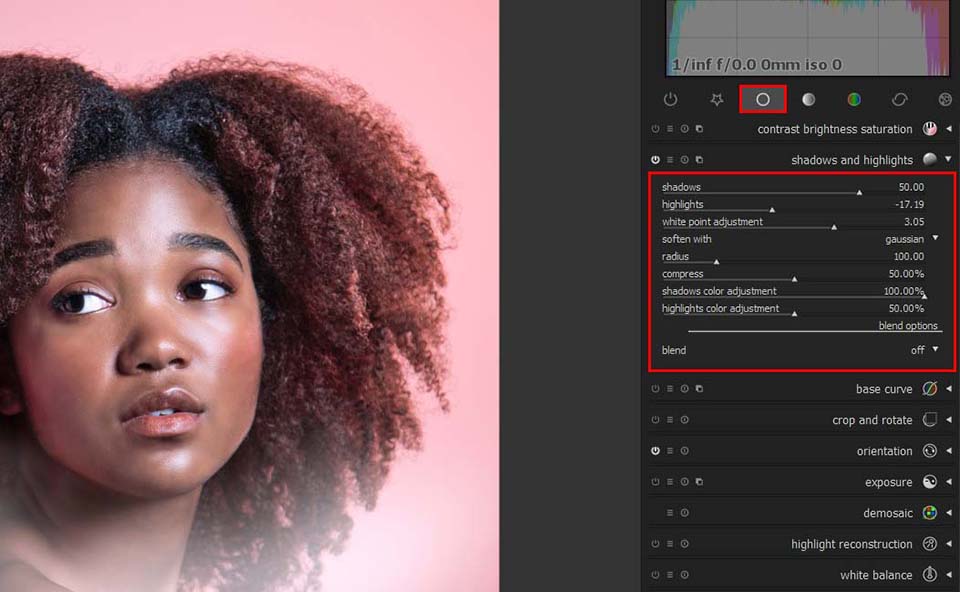This screenshot has width=960, height=592.
Task: Enable the base curve module
Action: point(654,389)
